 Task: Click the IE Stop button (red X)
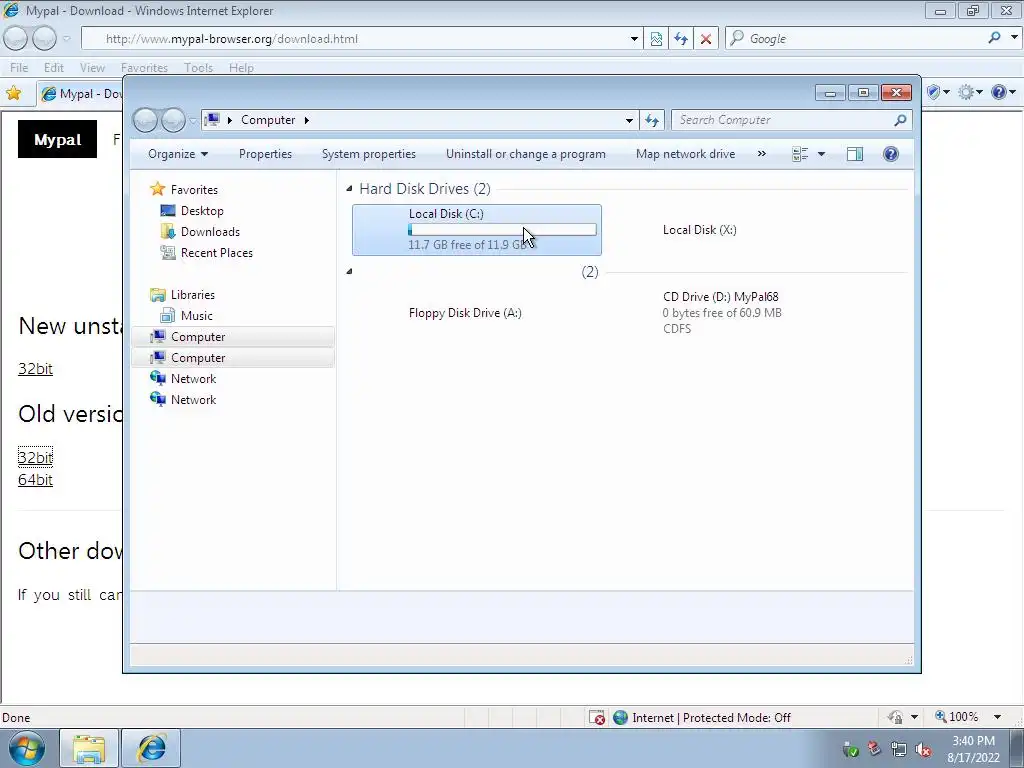coord(706,39)
